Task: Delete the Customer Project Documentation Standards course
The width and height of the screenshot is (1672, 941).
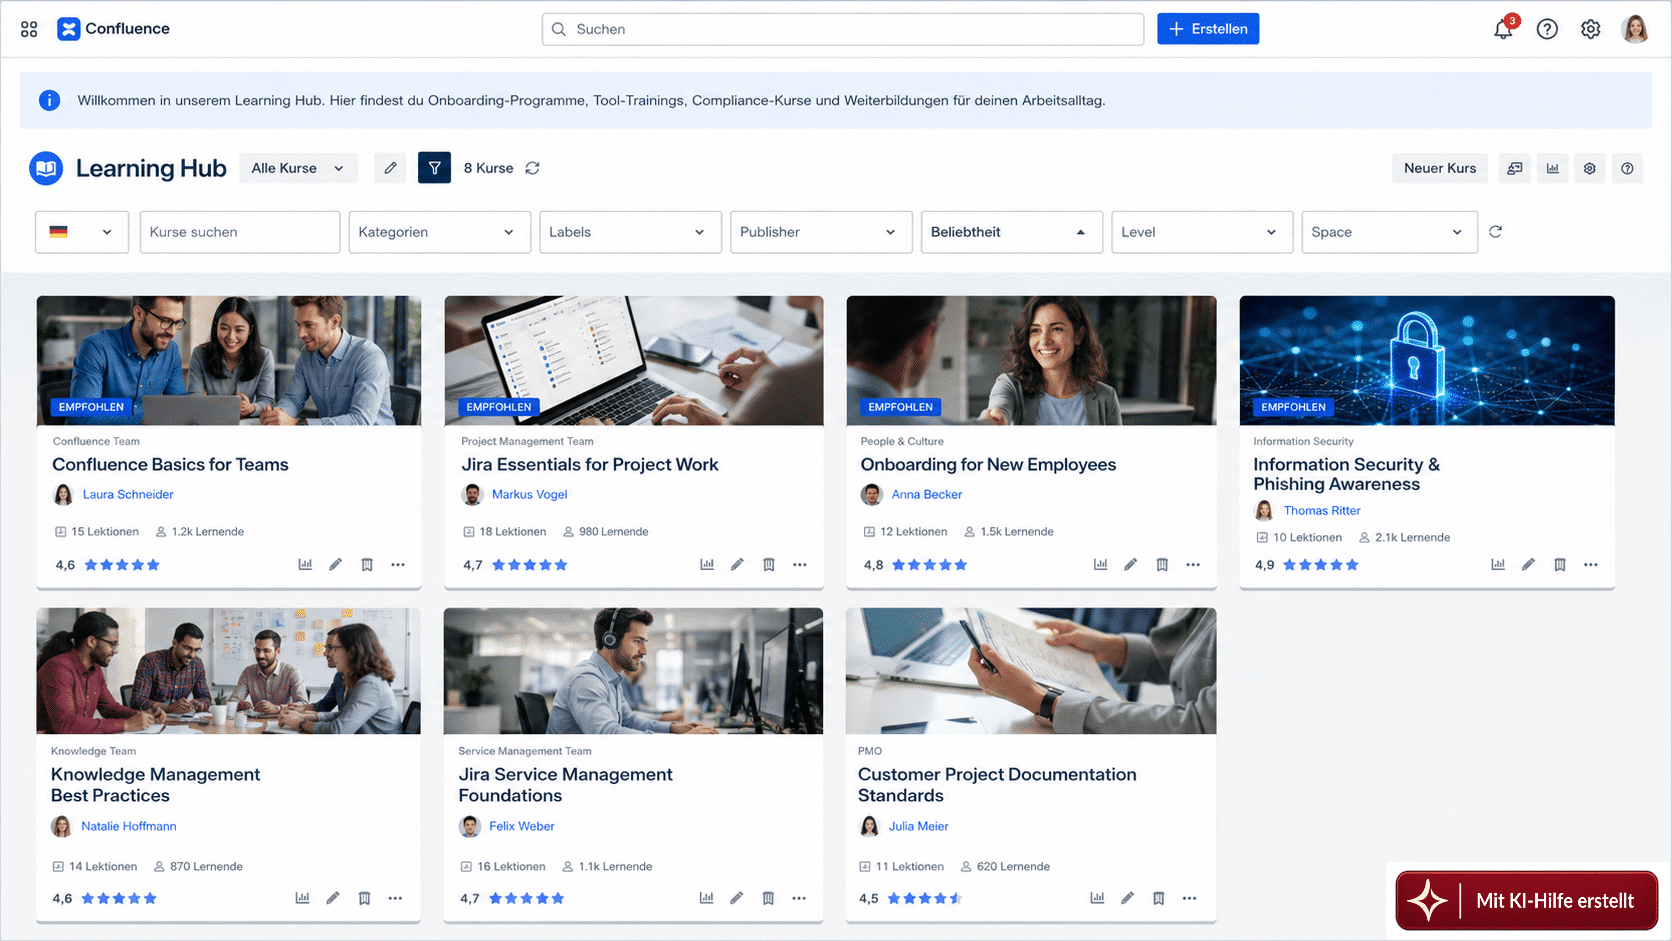Action: pos(1158,898)
